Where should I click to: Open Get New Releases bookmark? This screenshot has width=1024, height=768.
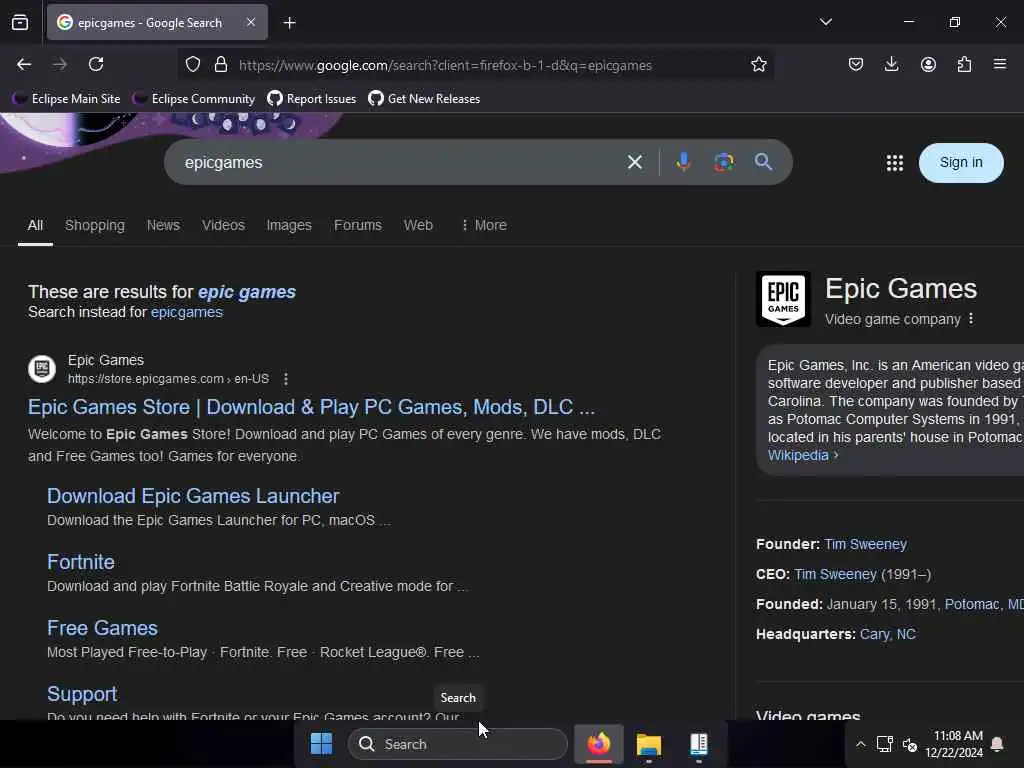[x=424, y=99]
